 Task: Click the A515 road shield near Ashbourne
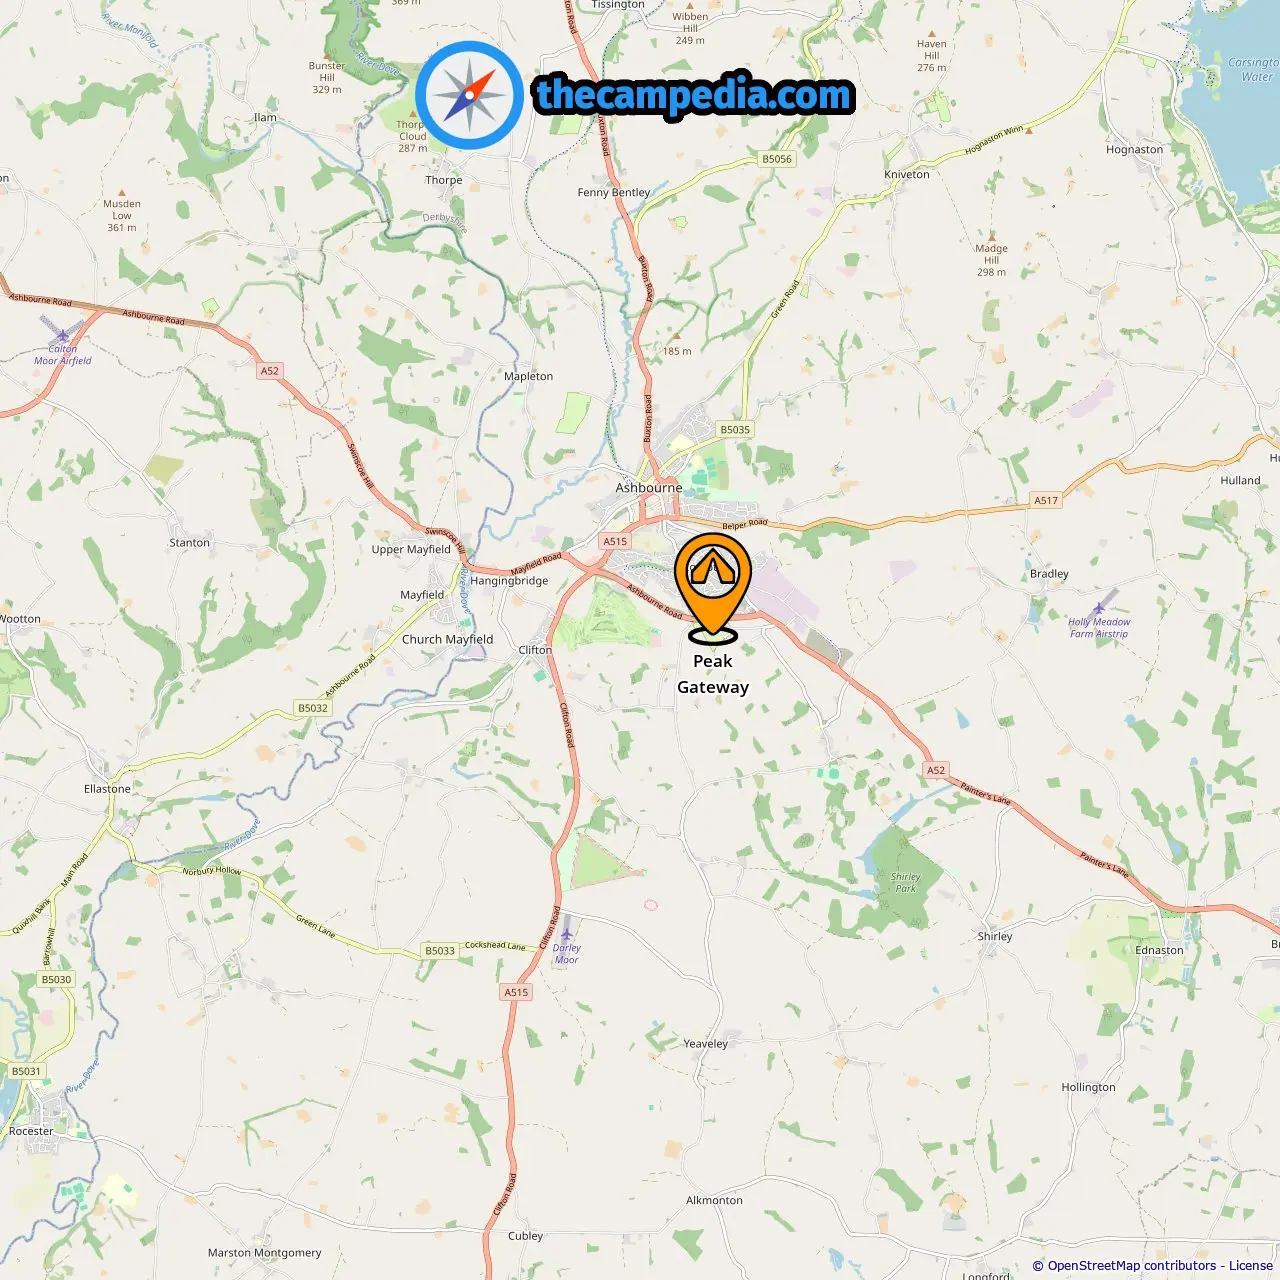tap(615, 541)
